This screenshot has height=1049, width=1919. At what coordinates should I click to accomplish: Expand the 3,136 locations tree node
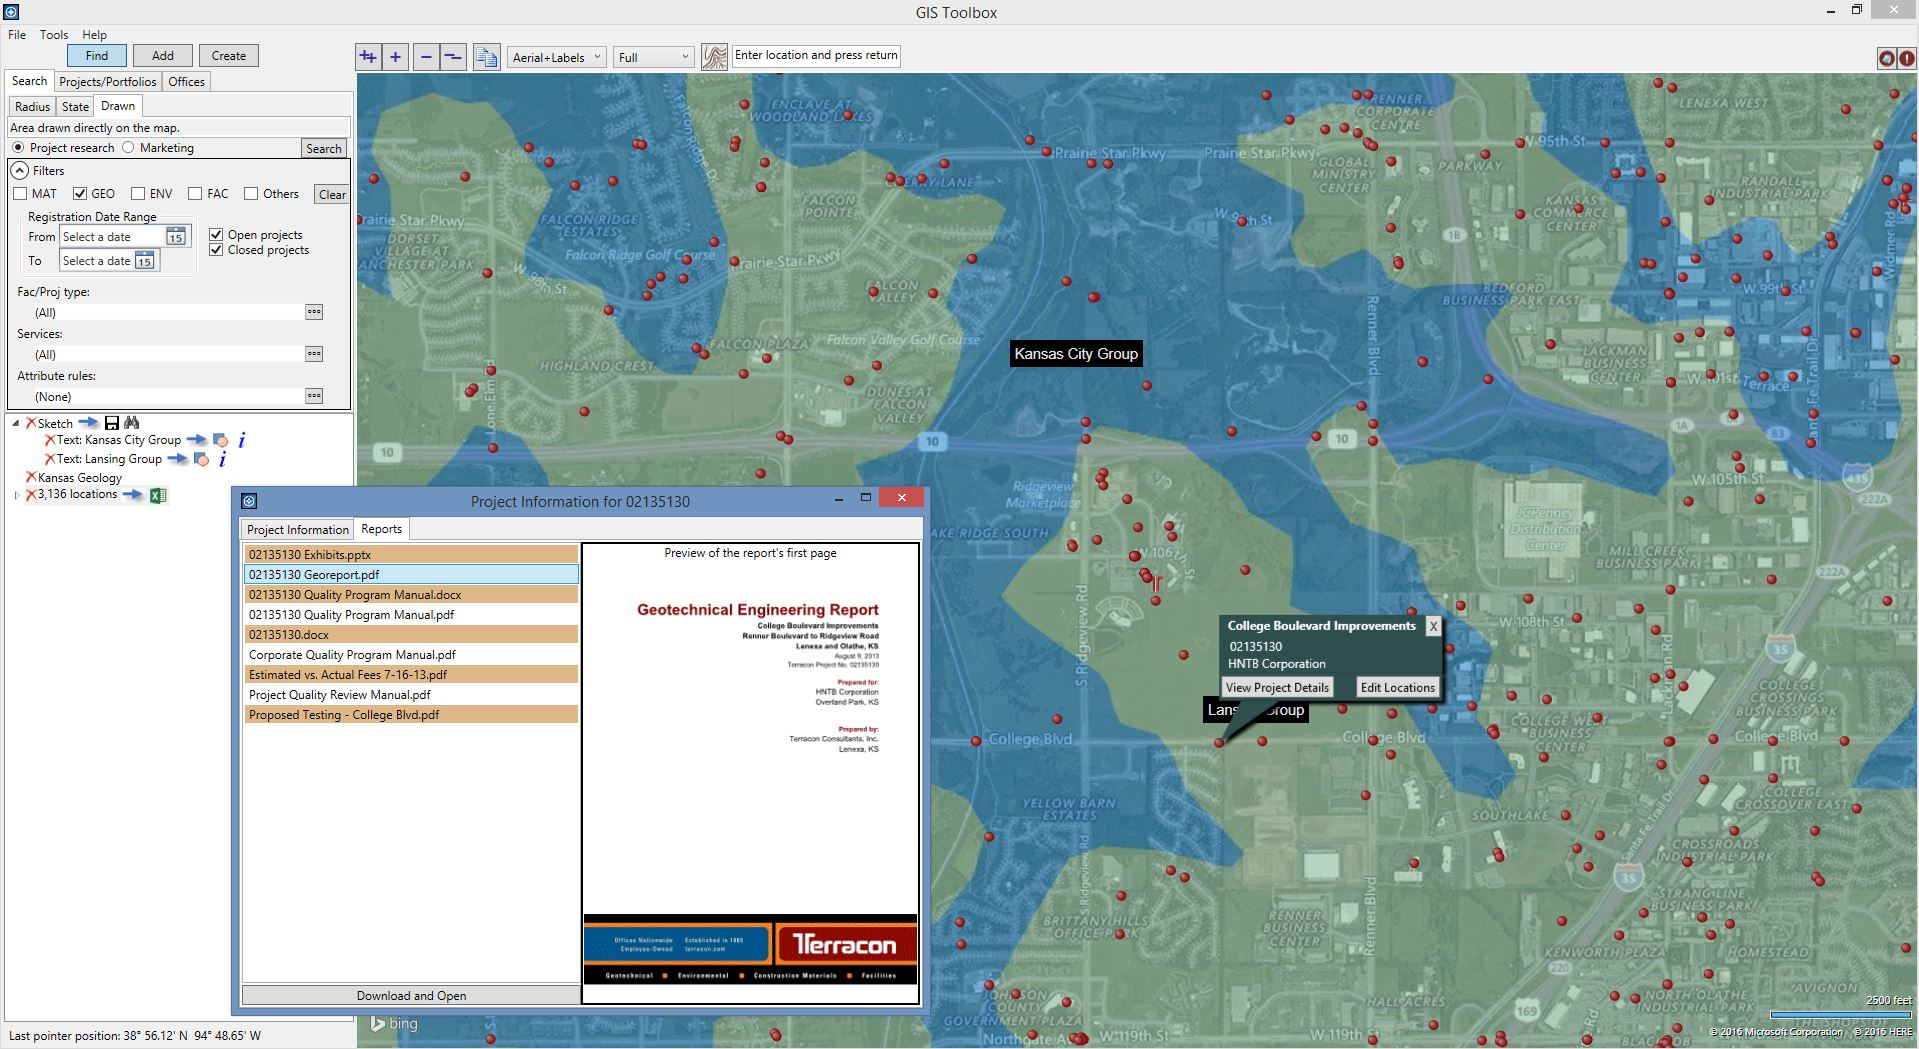click(16, 495)
